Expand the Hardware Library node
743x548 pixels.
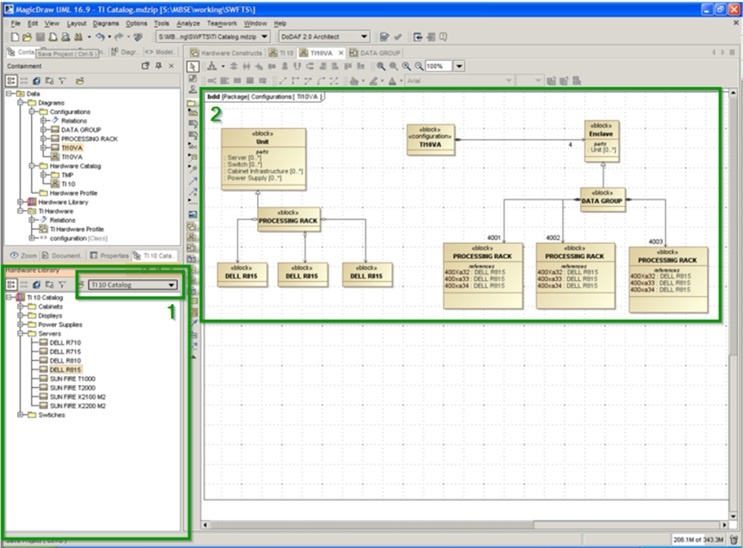point(20,202)
